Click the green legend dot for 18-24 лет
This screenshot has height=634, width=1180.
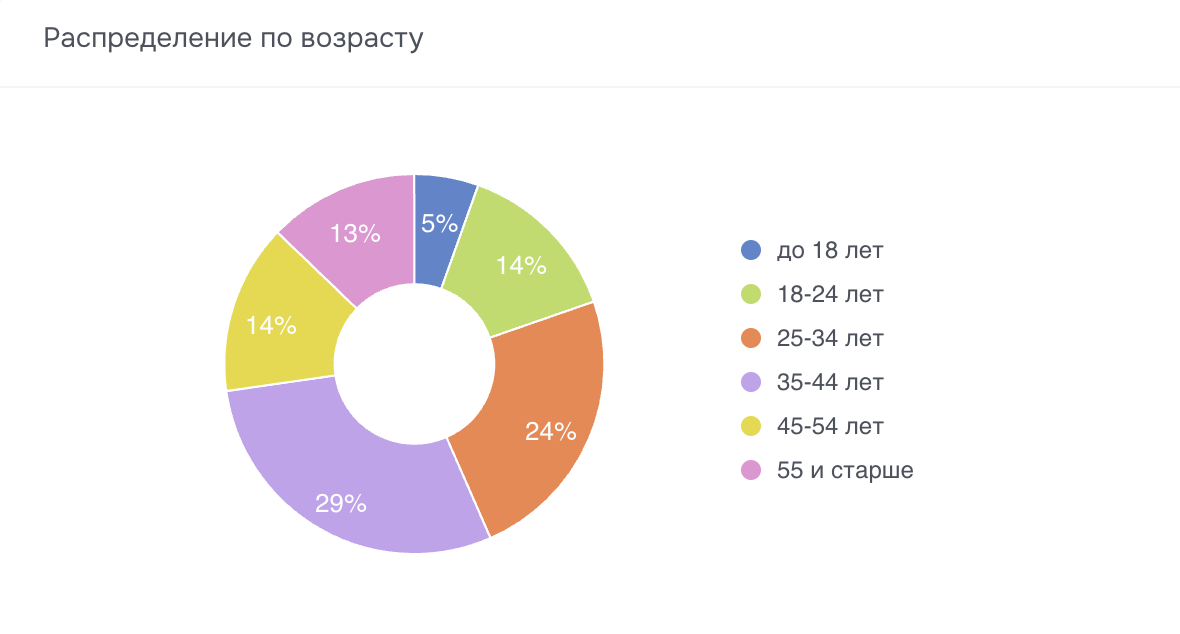[x=751, y=294]
